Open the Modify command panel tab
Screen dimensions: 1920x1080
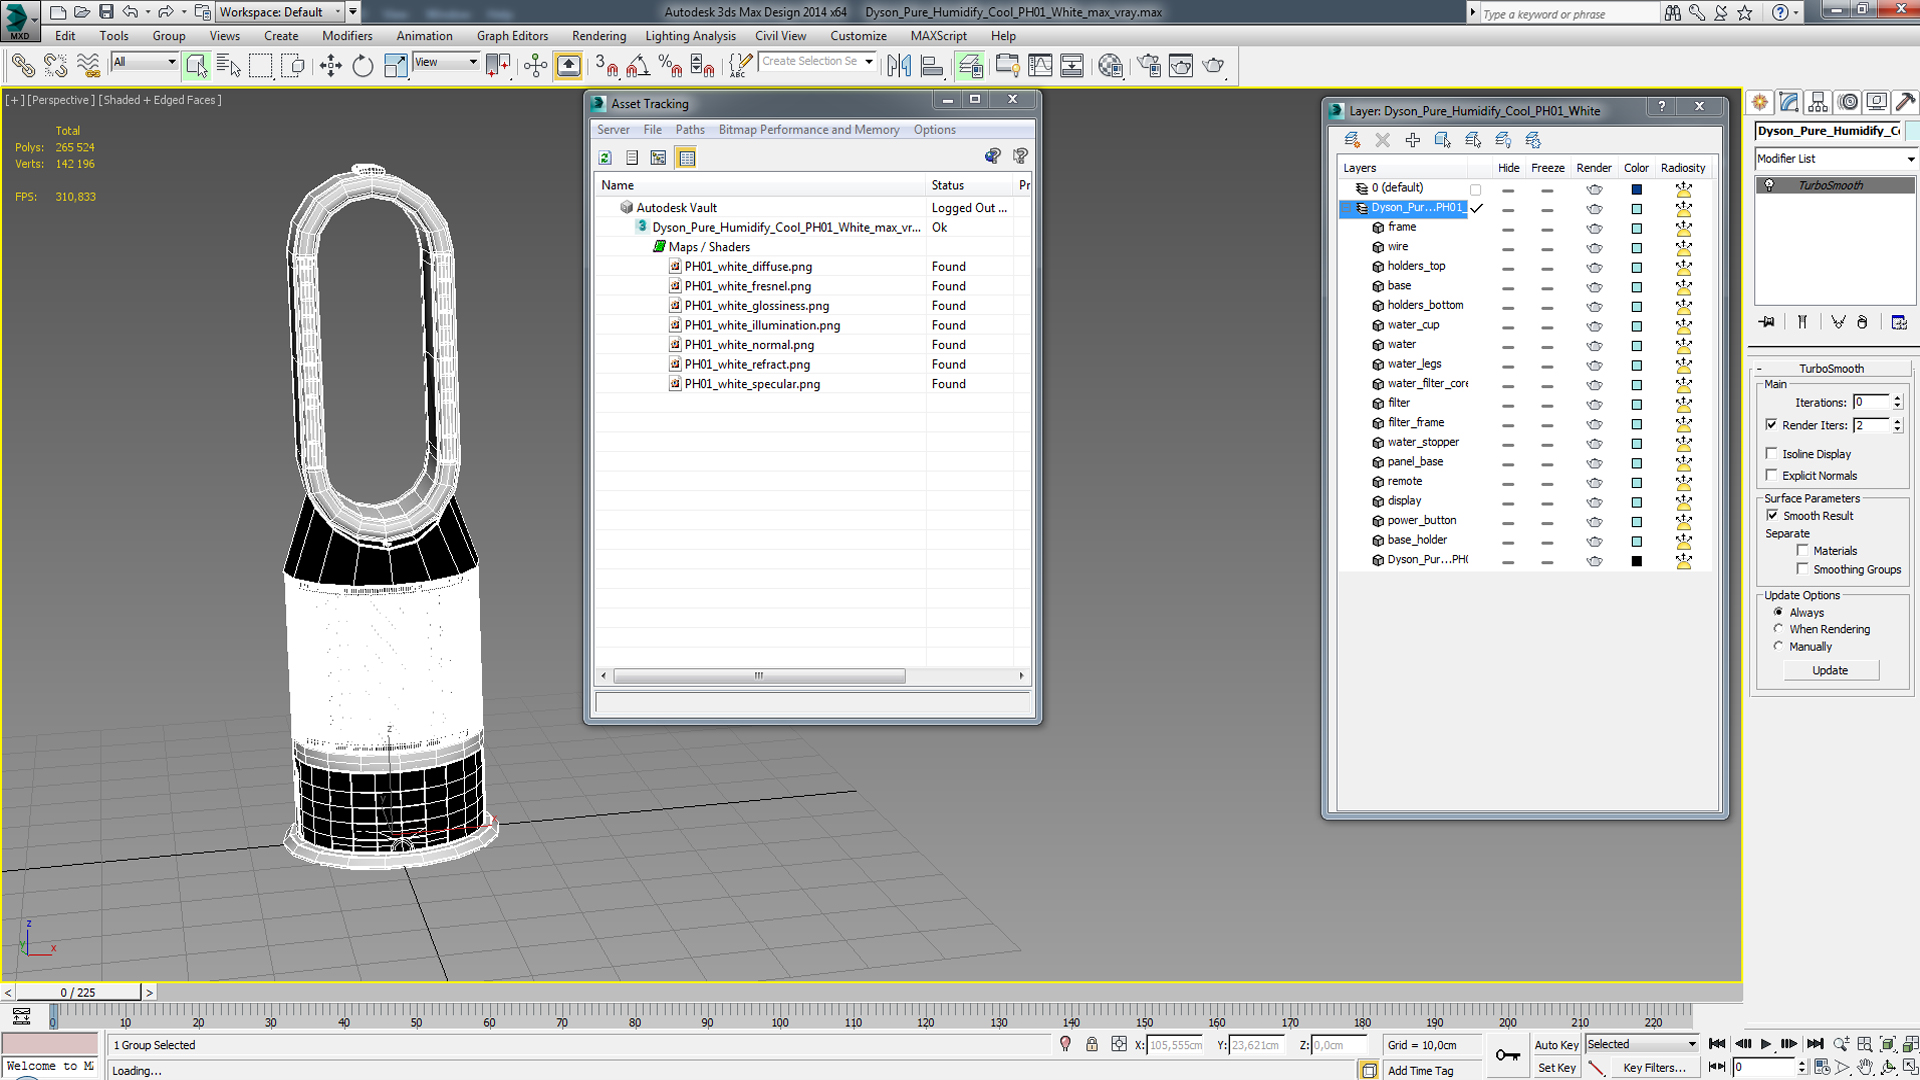coord(1789,102)
